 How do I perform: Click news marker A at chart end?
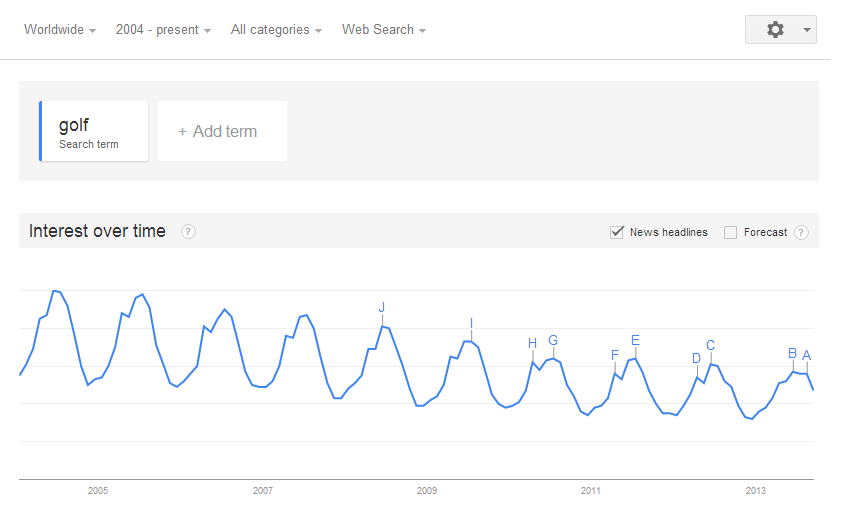tap(807, 355)
